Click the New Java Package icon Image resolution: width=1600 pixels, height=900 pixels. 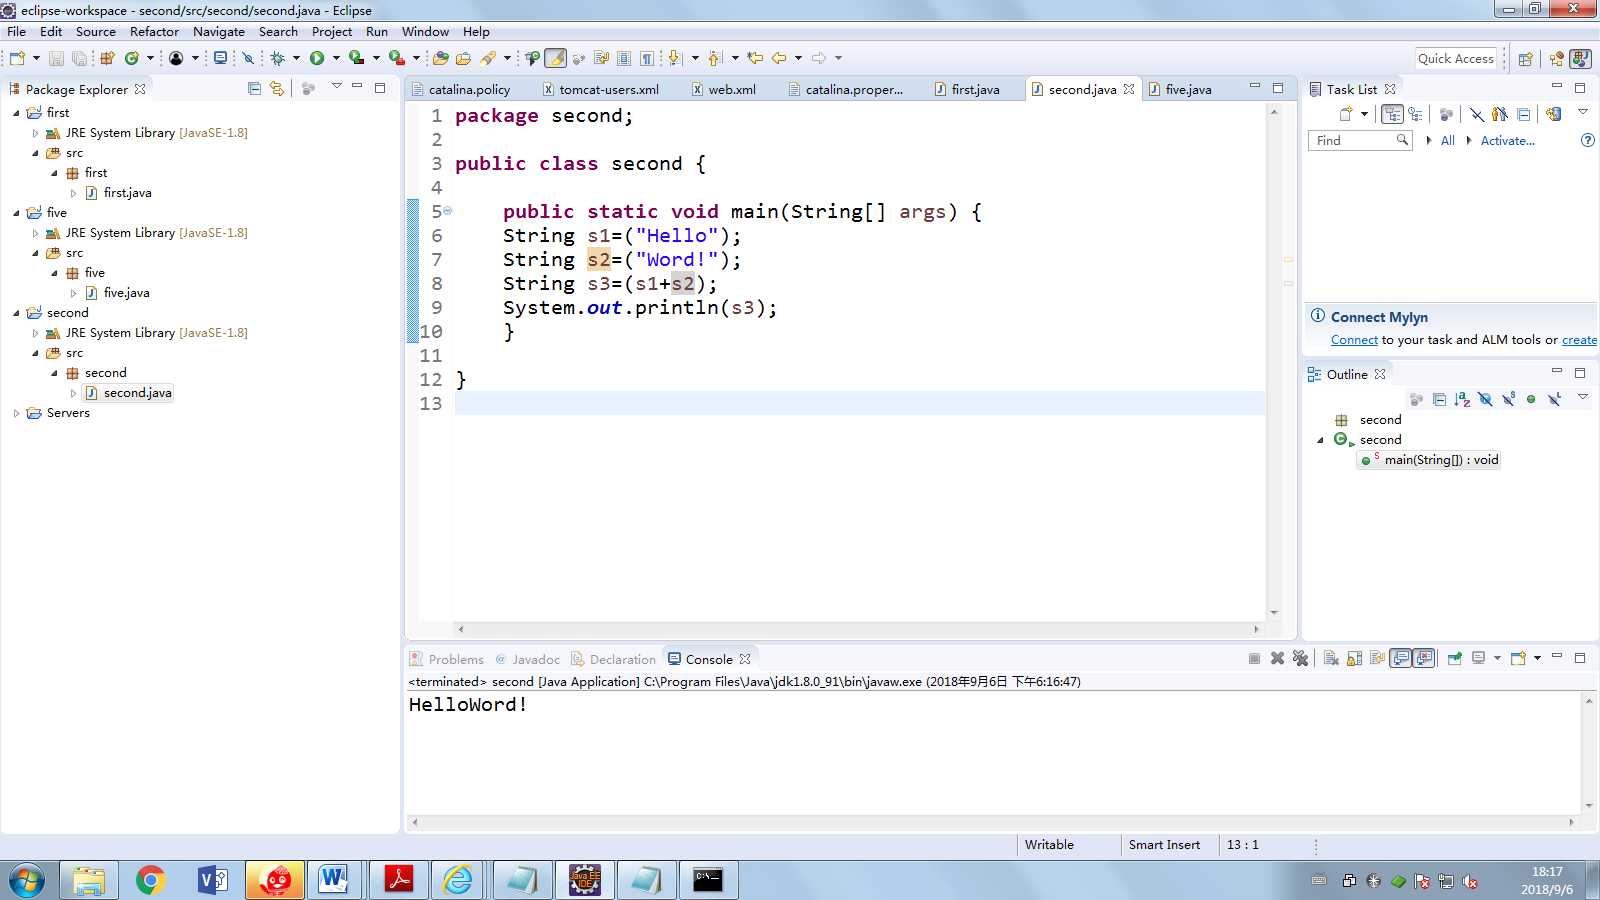(107, 58)
